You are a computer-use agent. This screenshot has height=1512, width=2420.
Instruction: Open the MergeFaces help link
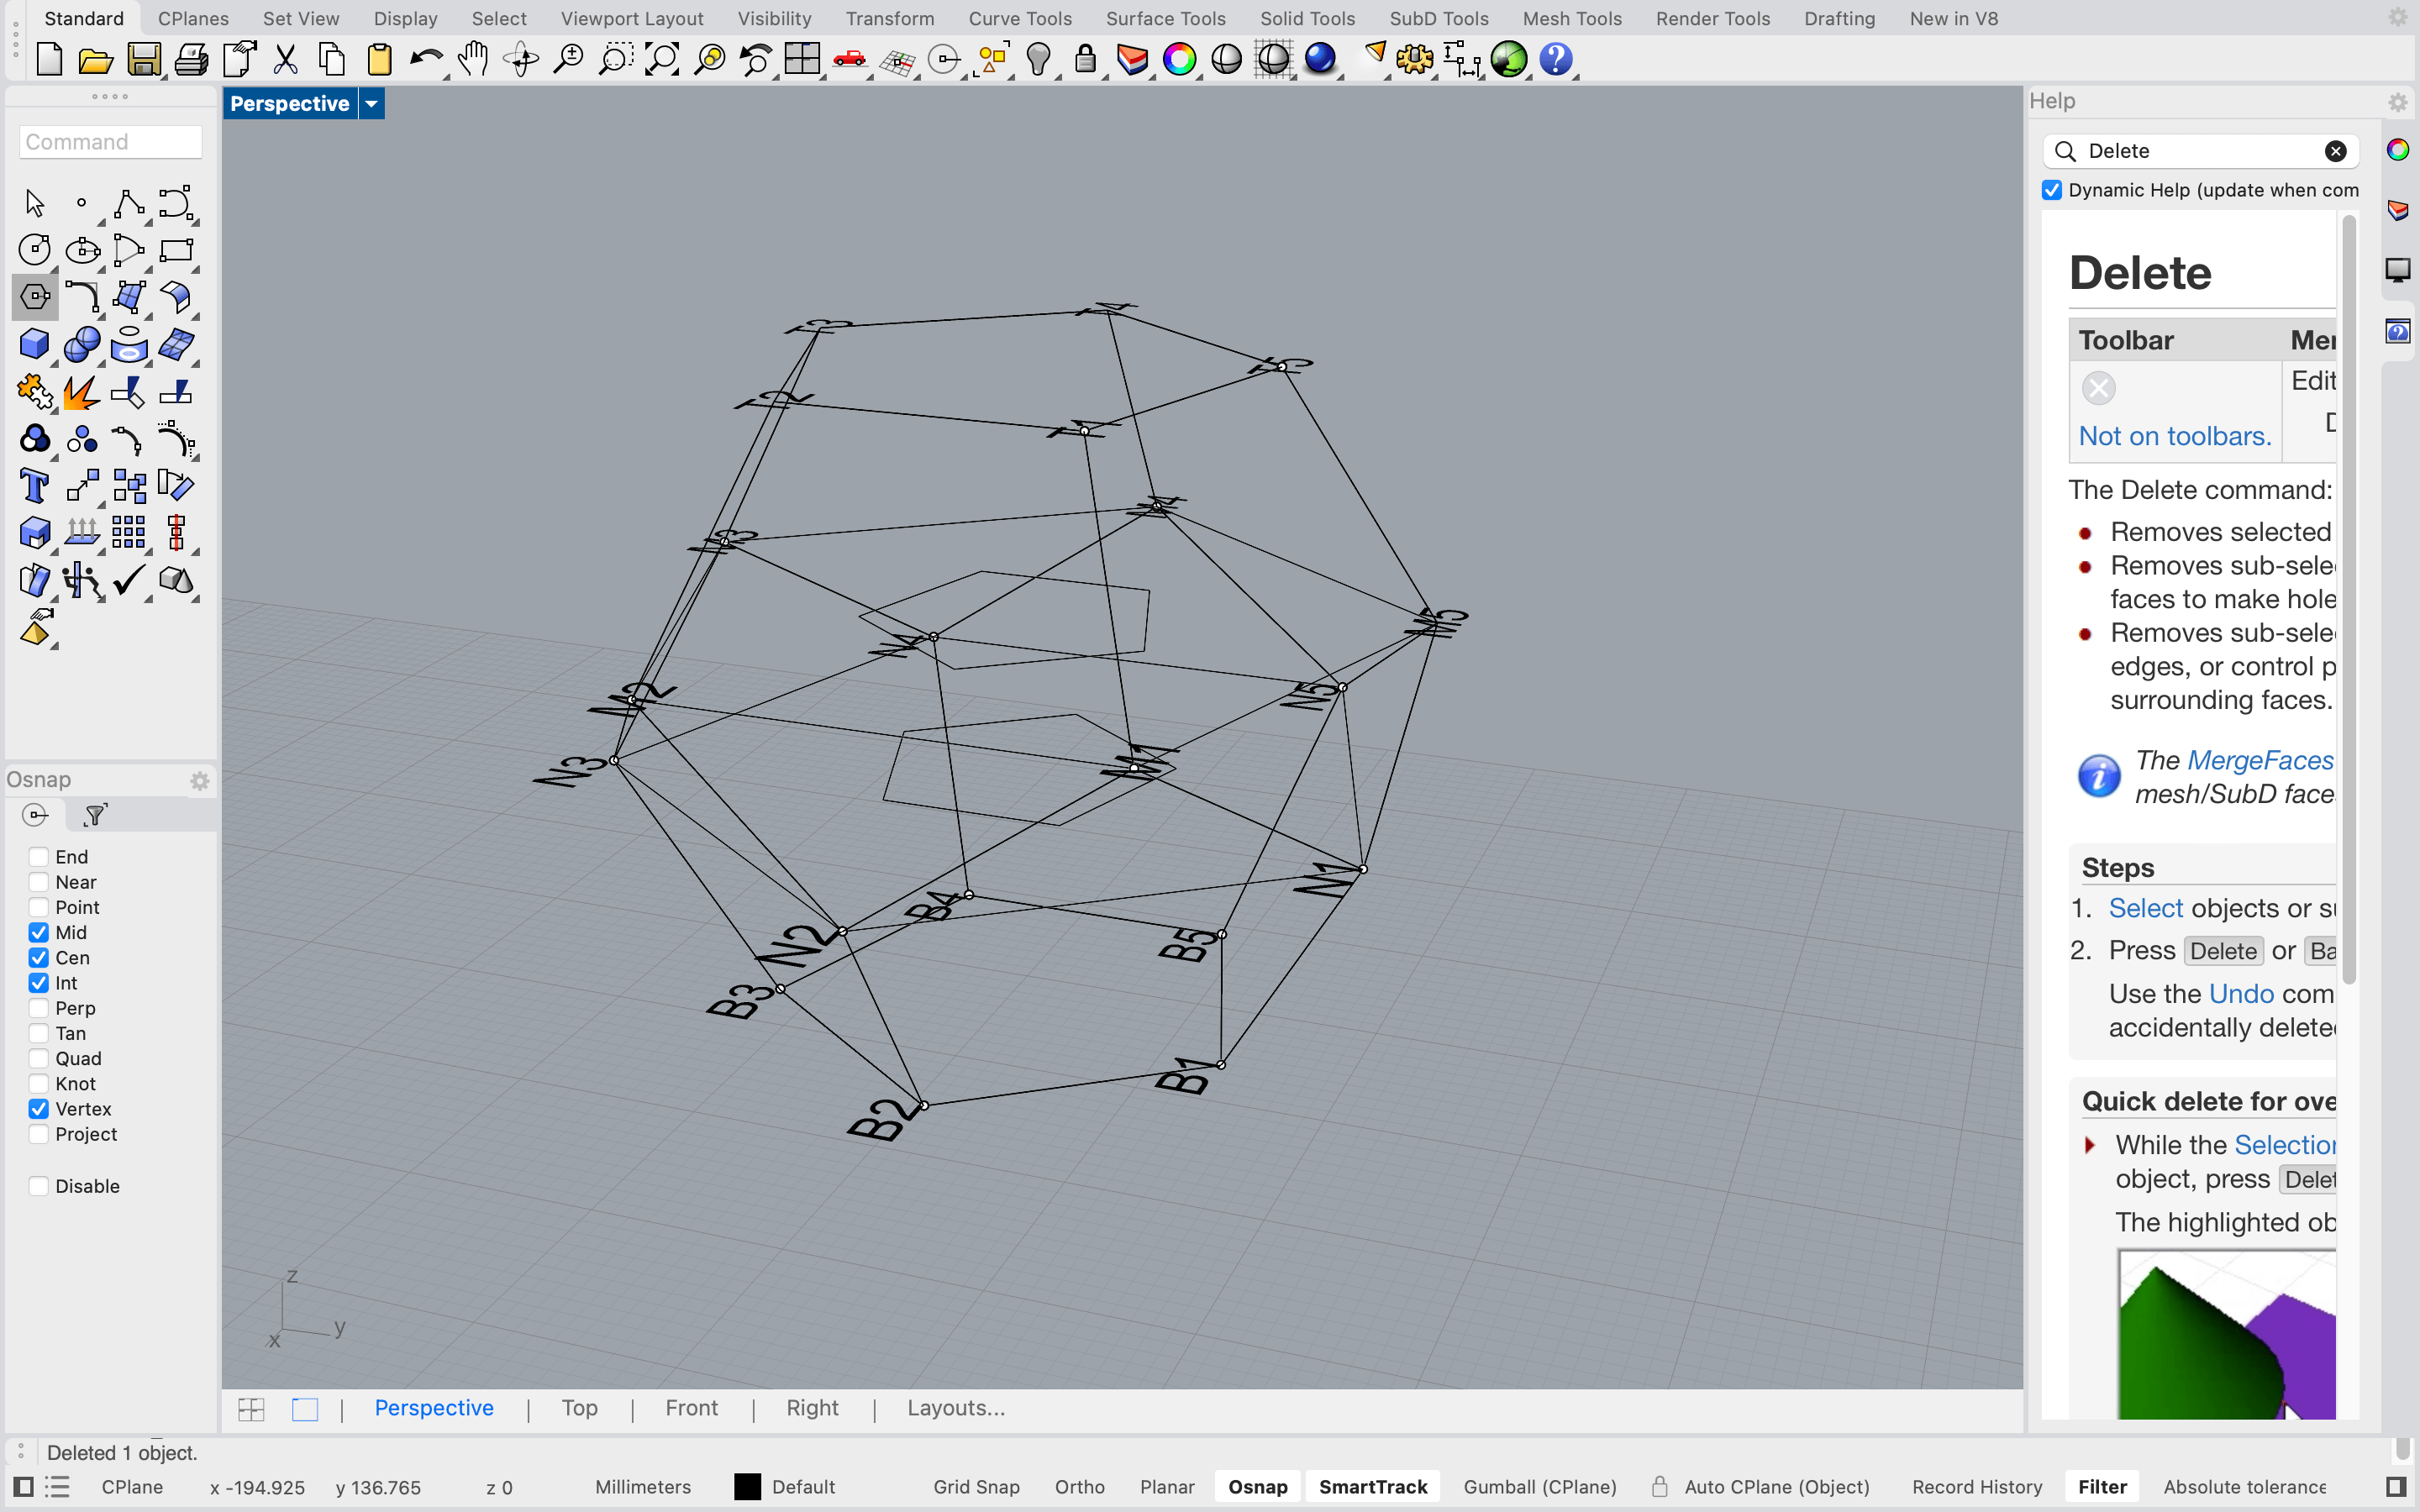pos(2259,760)
